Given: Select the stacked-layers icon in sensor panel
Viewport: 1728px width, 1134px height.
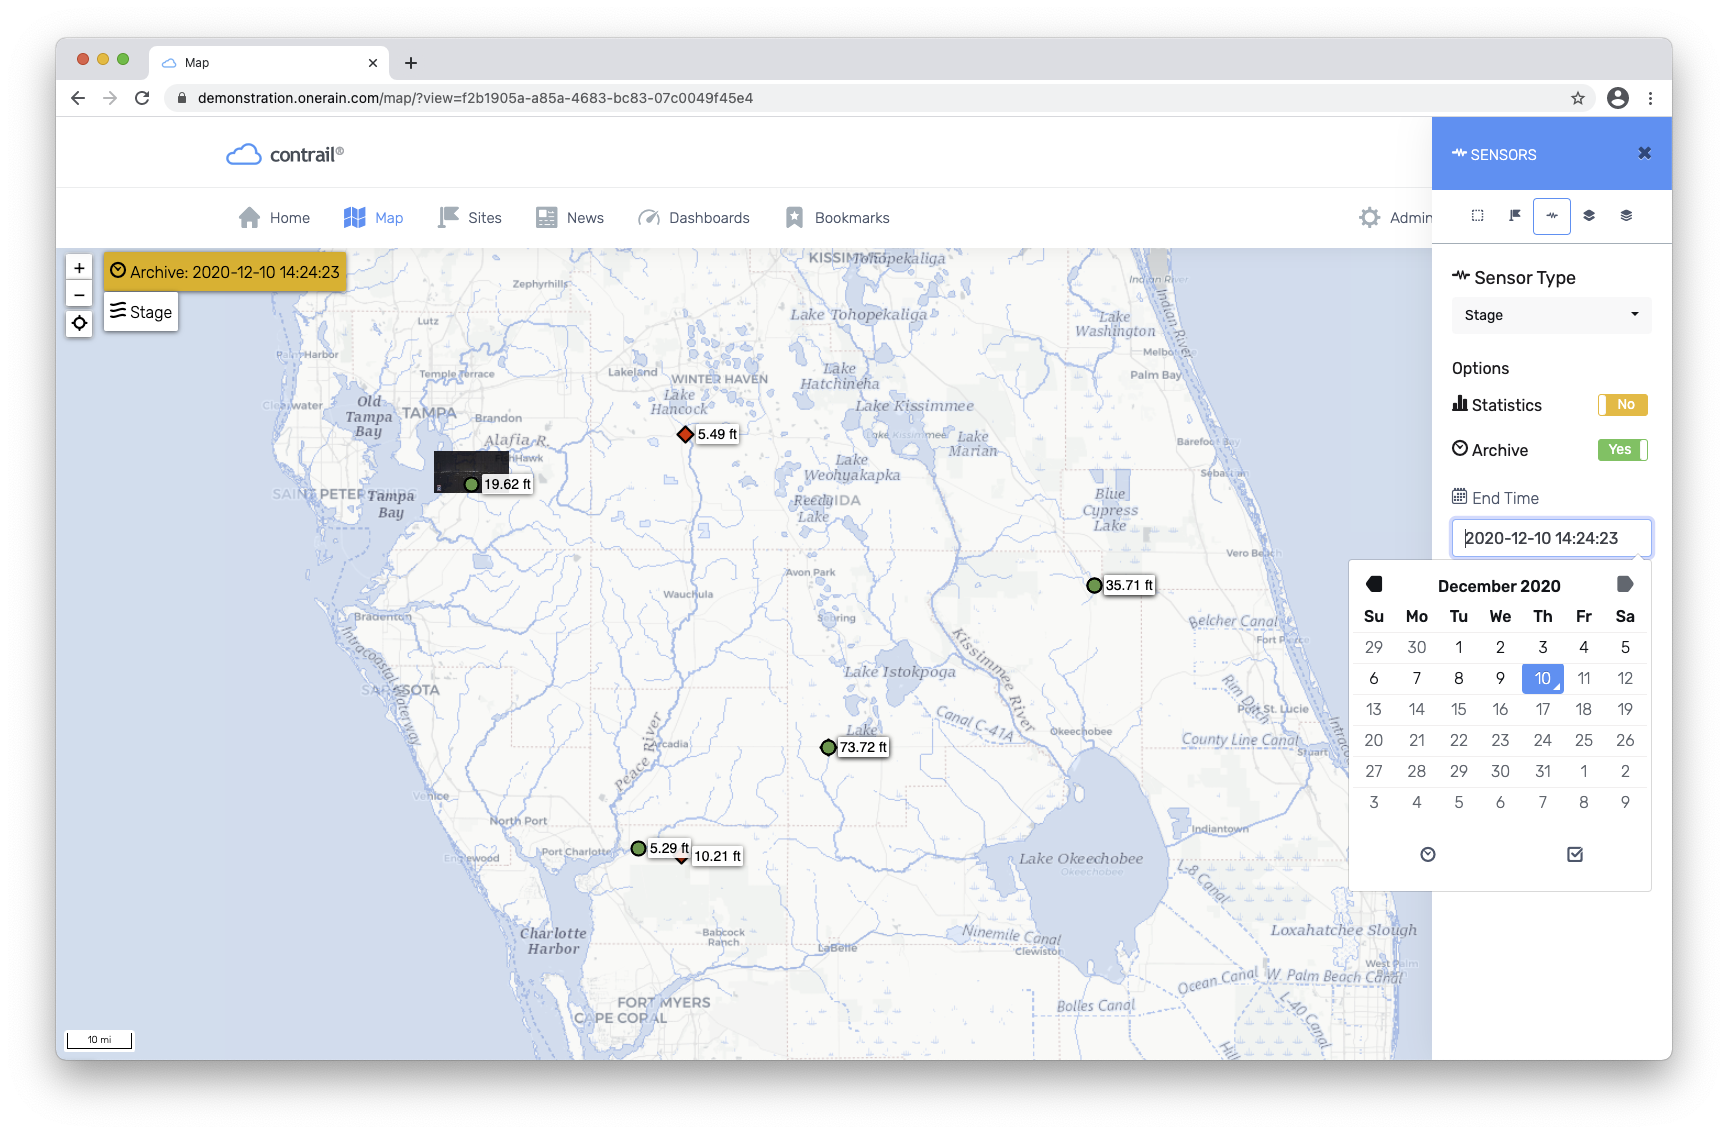Looking at the screenshot, I should (1626, 216).
